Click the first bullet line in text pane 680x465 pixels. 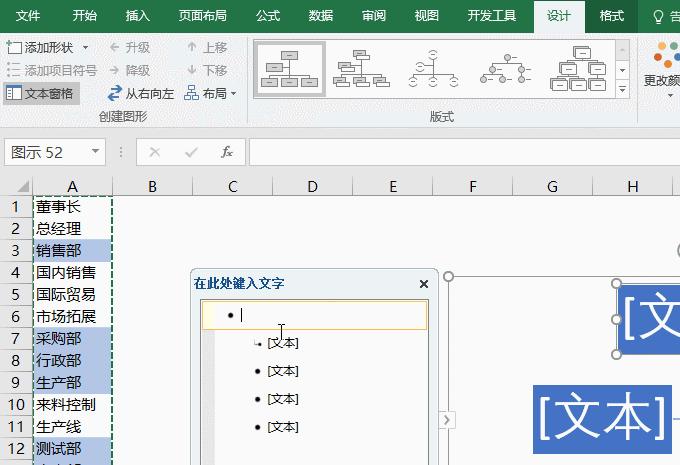[x=315, y=315]
